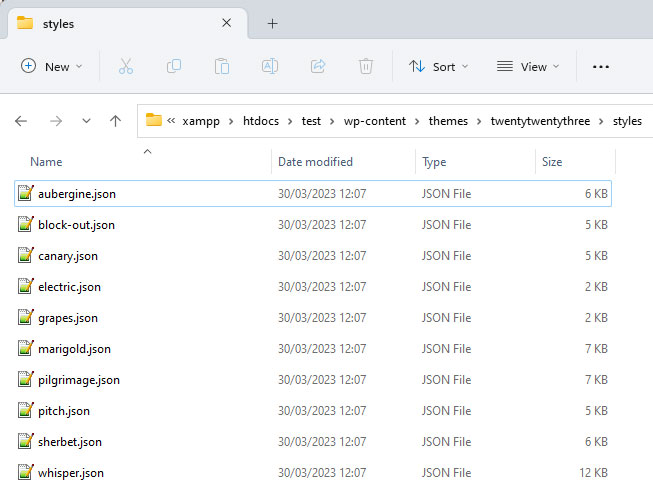The width and height of the screenshot is (653, 502).
Task: Expand the View layout dropdown
Action: [528, 66]
